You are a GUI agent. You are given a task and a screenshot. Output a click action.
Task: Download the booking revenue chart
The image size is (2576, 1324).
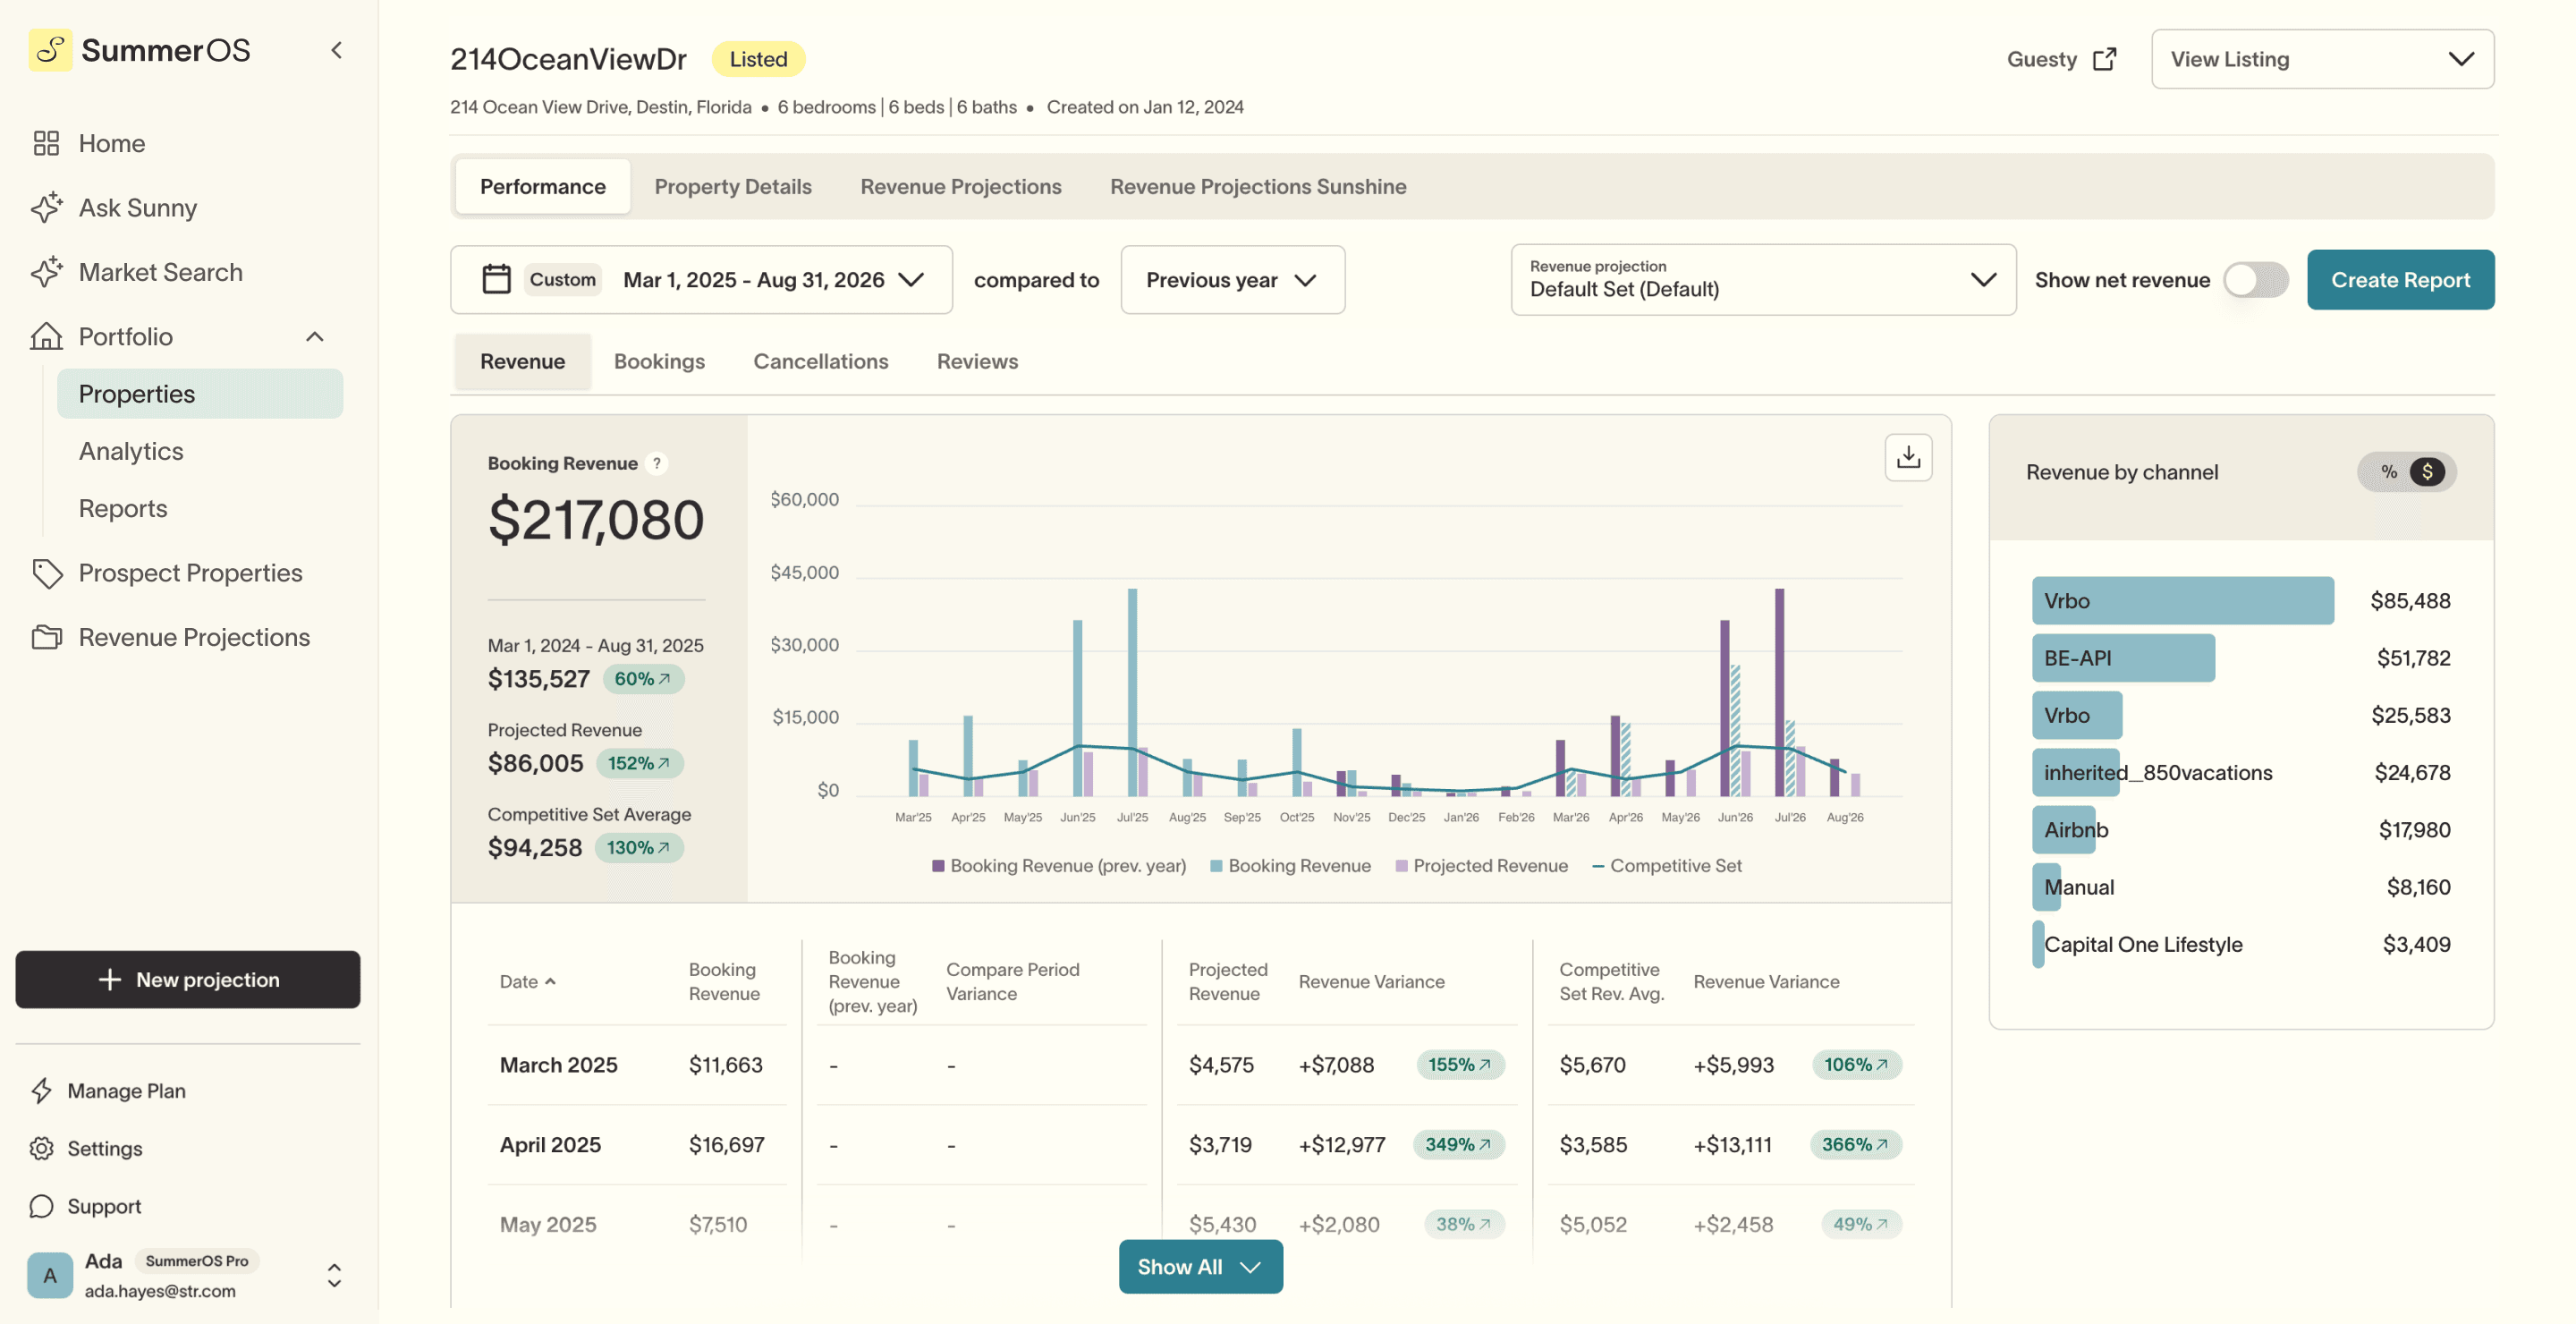1908,457
